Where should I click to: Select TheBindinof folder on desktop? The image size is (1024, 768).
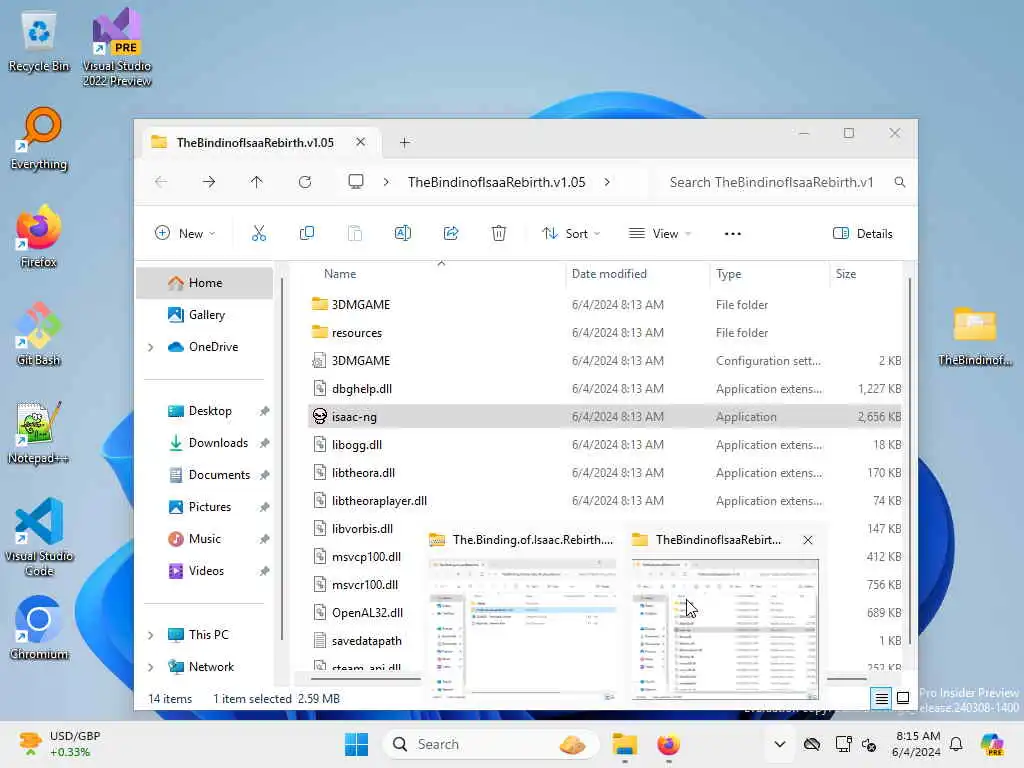(x=975, y=336)
